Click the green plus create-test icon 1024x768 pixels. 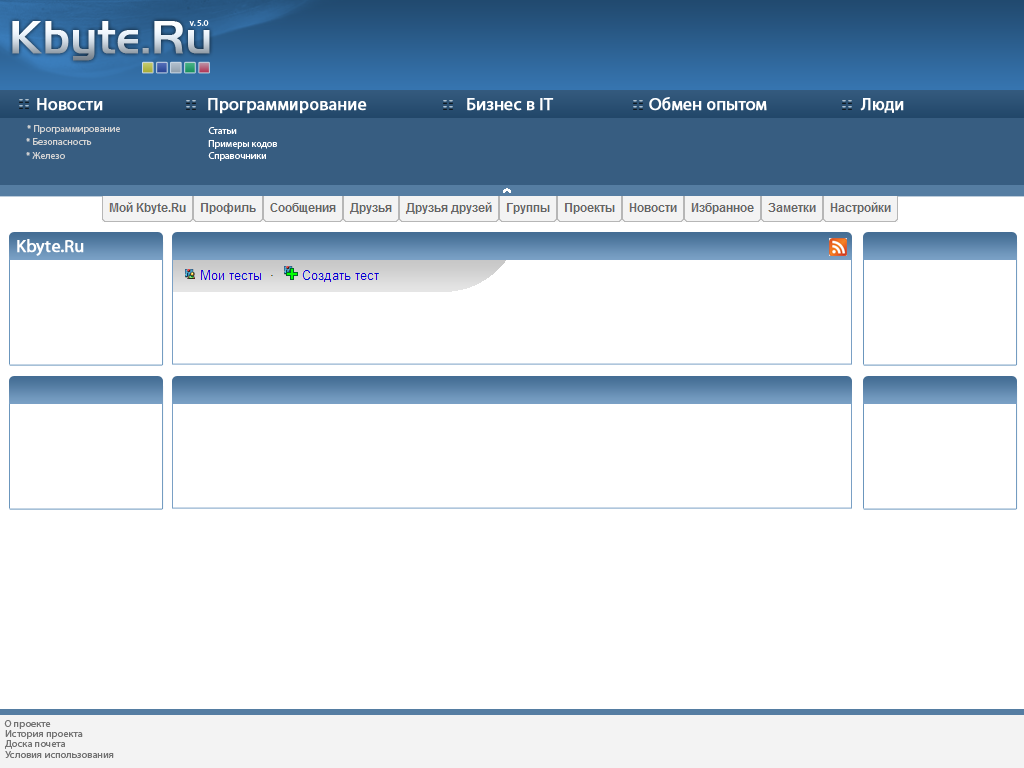tap(291, 274)
